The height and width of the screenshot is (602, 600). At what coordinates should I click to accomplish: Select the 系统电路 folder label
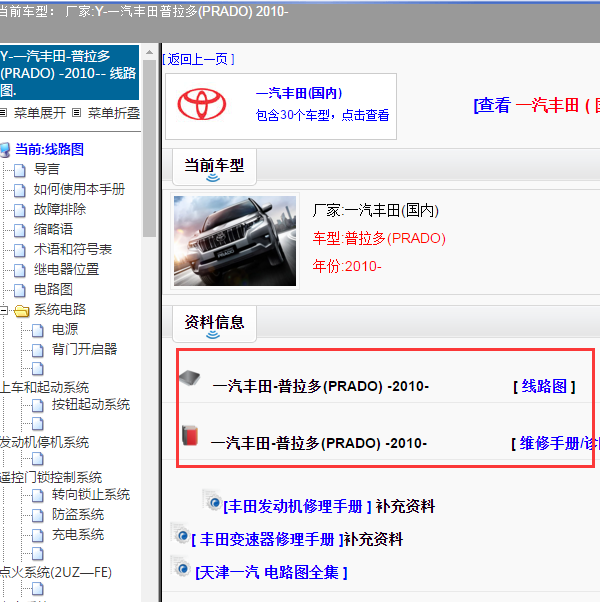(x=60, y=309)
